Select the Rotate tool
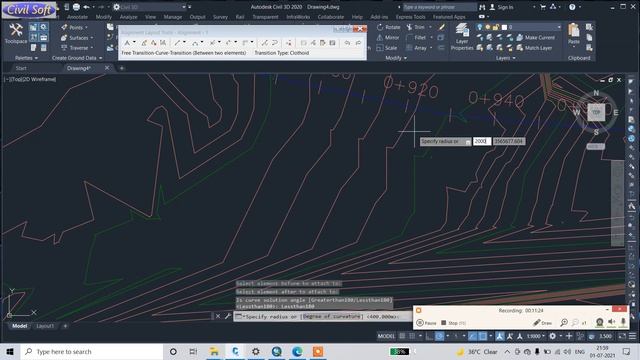Image resolution: width=640 pixels, height=360 pixels. (389, 27)
